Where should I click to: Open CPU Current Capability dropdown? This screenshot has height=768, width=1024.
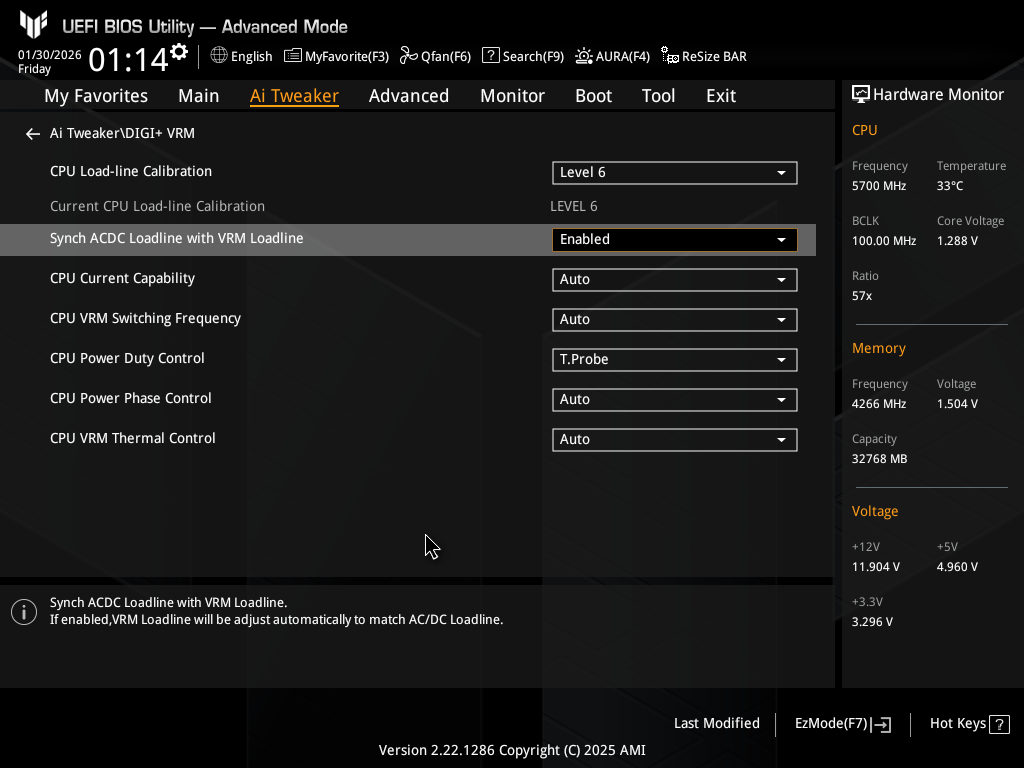point(675,280)
